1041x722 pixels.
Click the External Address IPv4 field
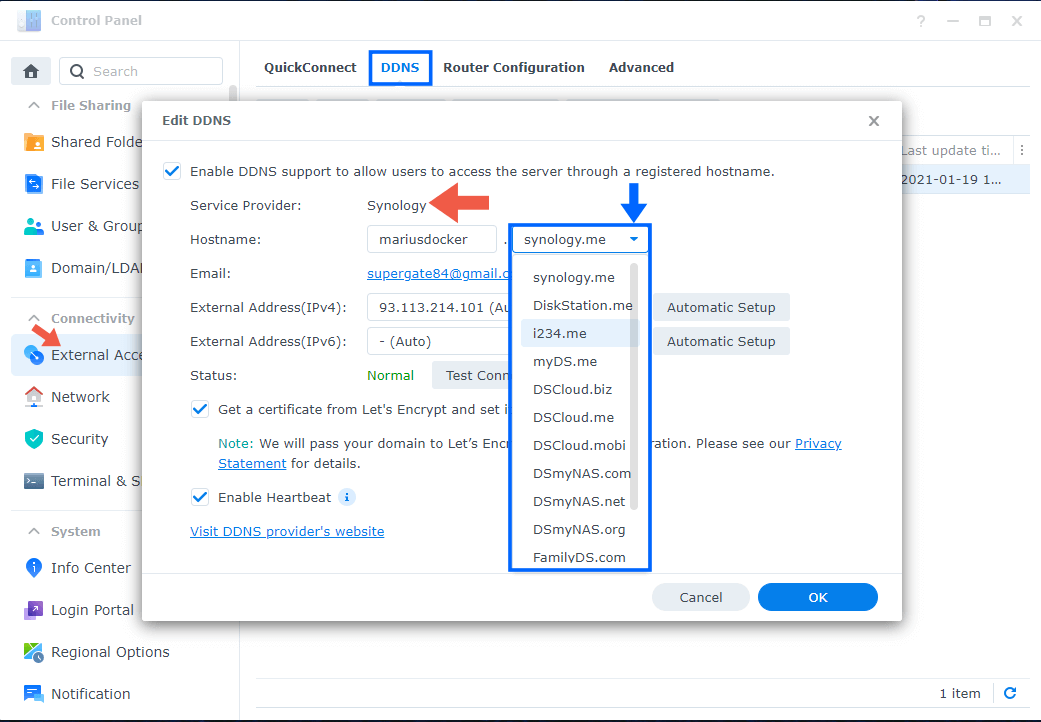click(438, 307)
